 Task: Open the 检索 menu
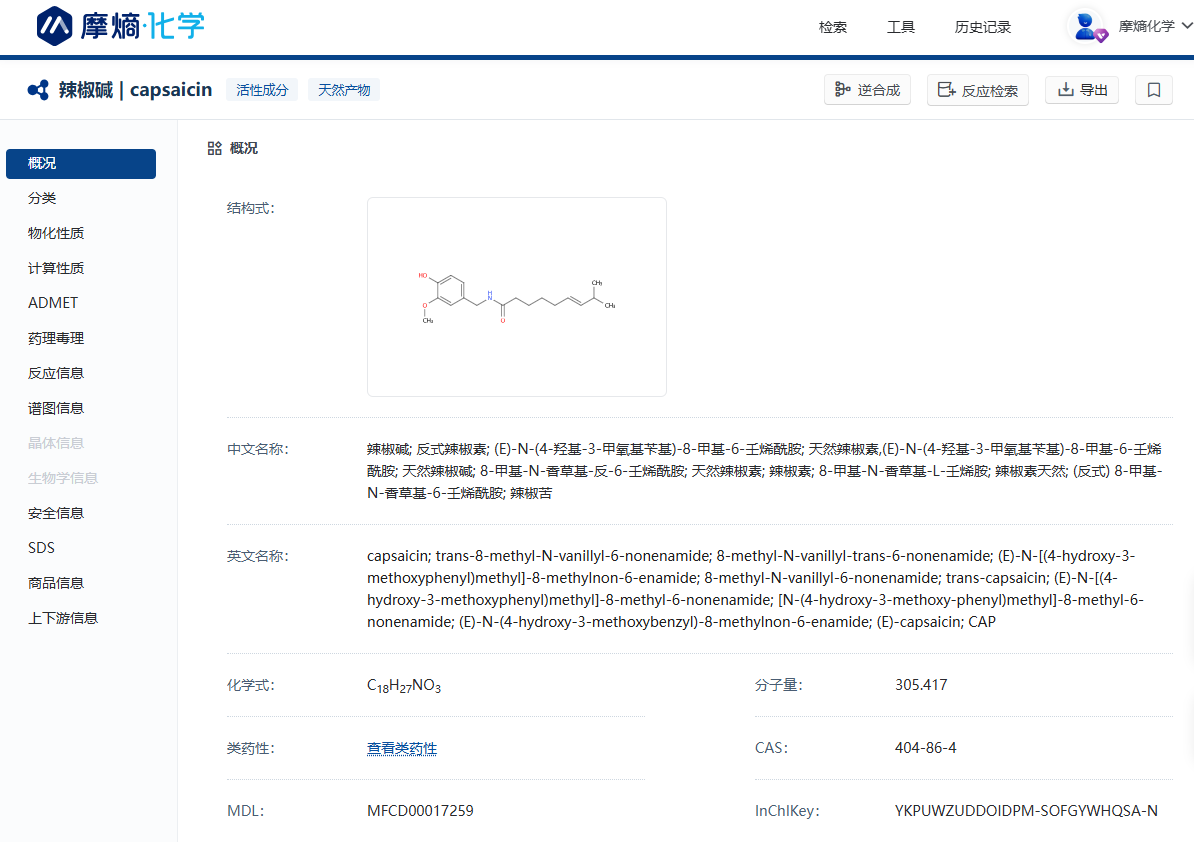(832, 27)
